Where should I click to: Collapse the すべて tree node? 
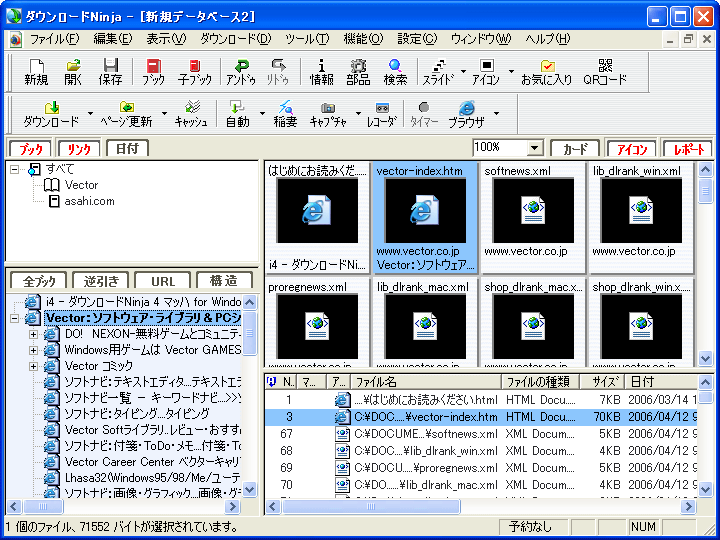tap(15, 169)
